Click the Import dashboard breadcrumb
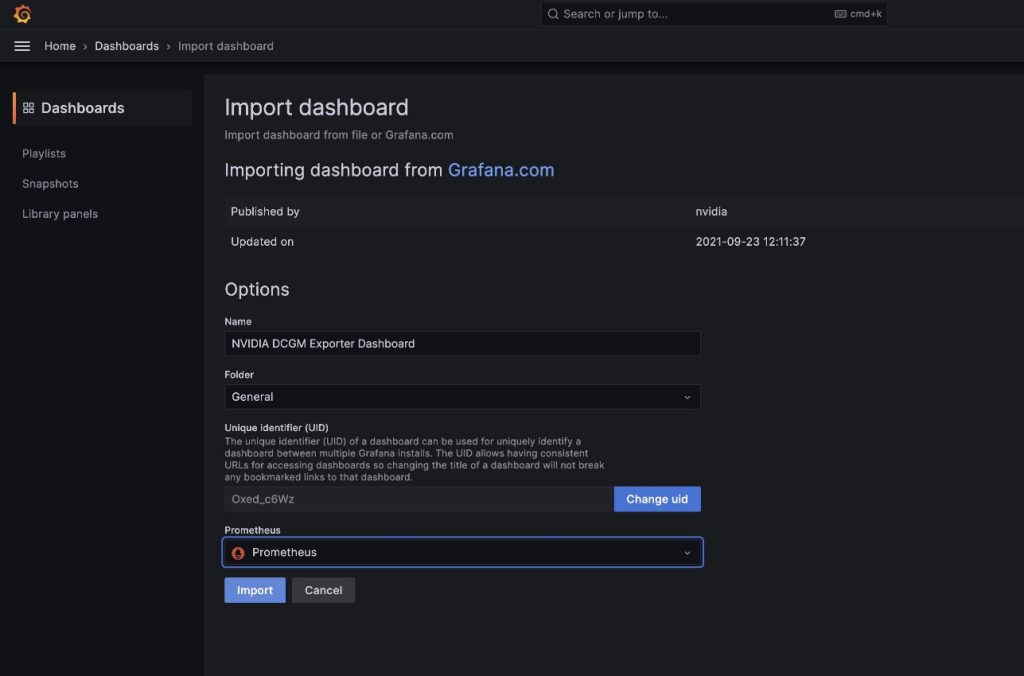The height and width of the screenshot is (676, 1024). (226, 46)
